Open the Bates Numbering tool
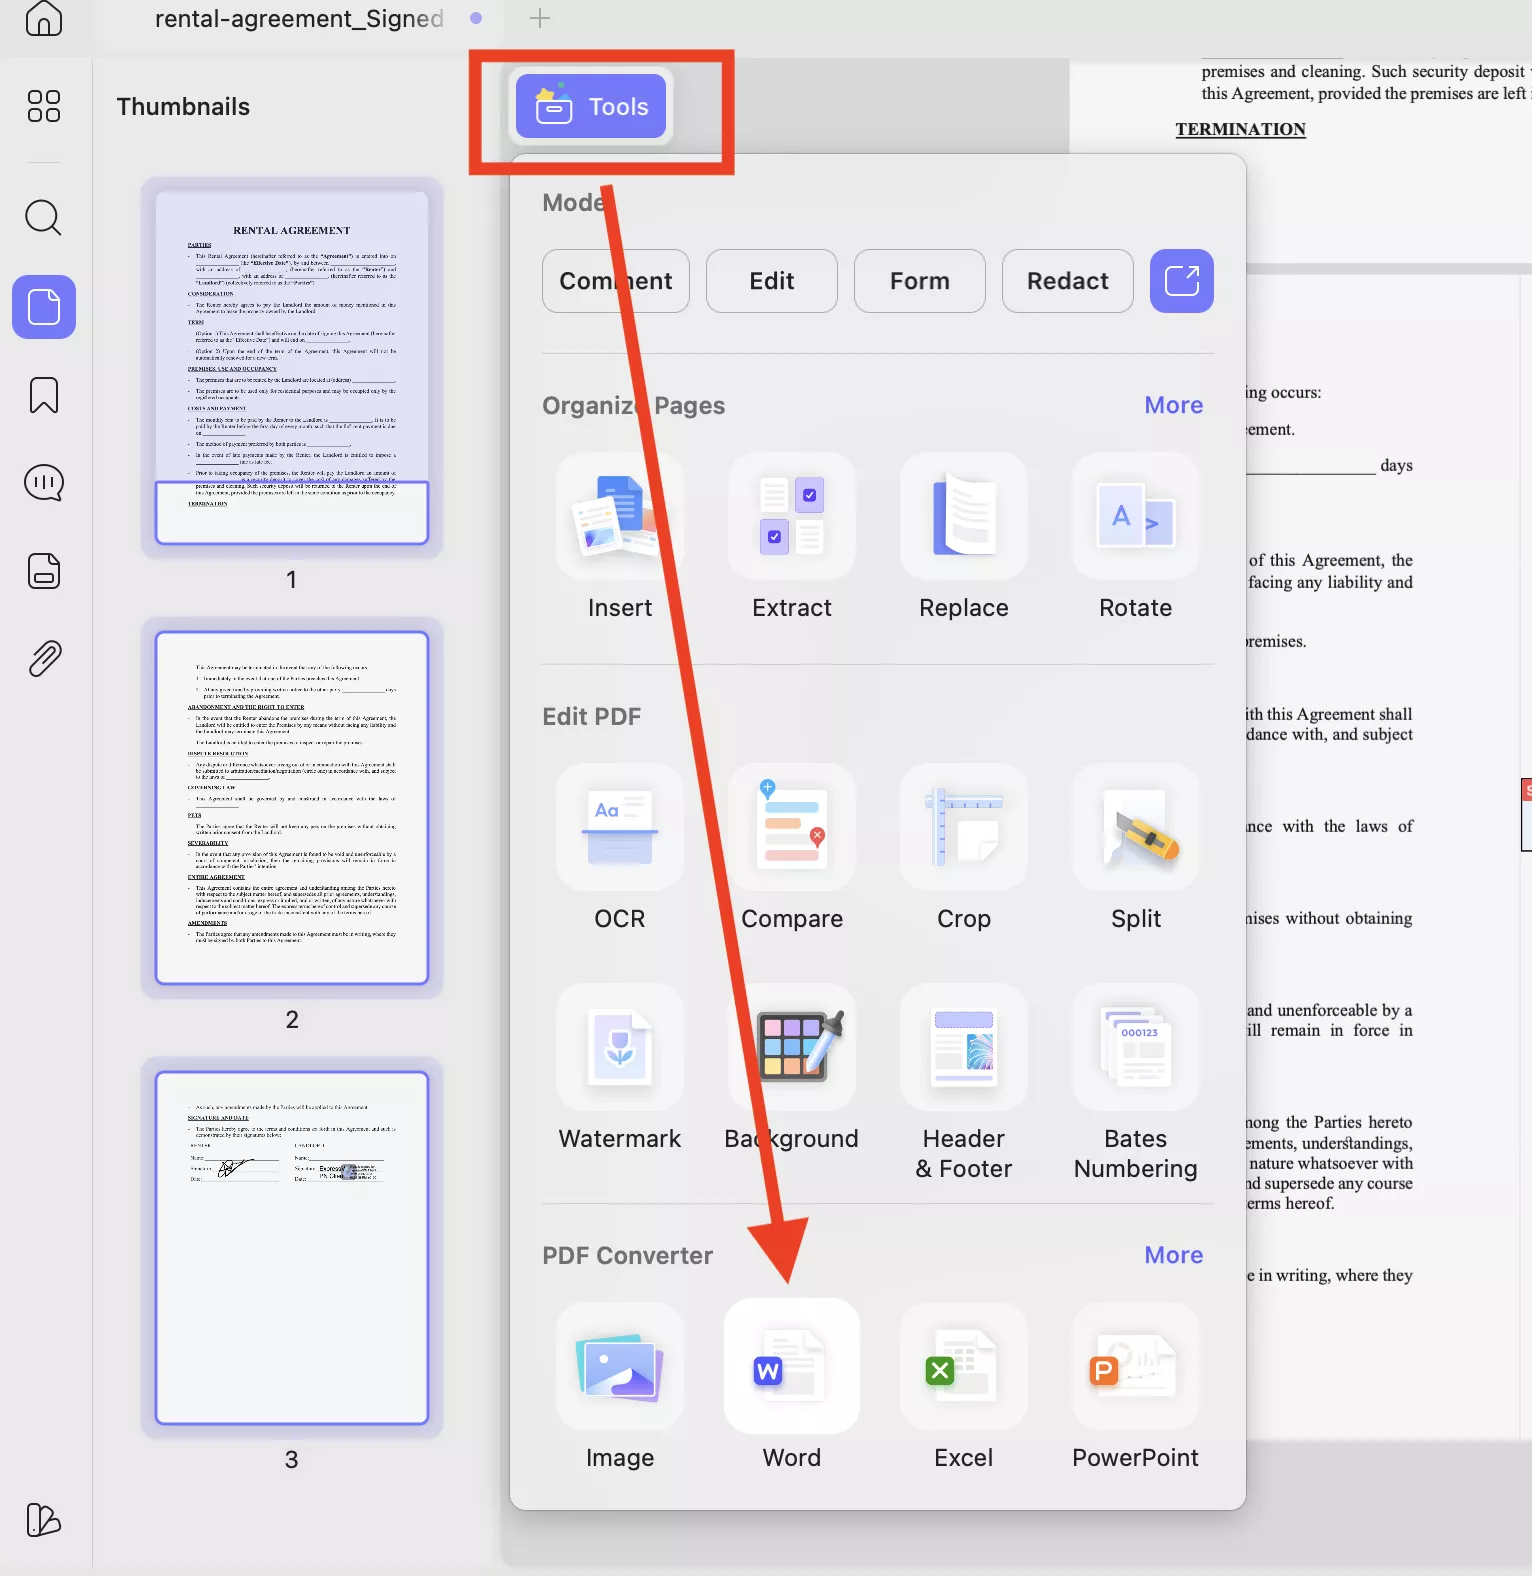 (x=1136, y=1083)
